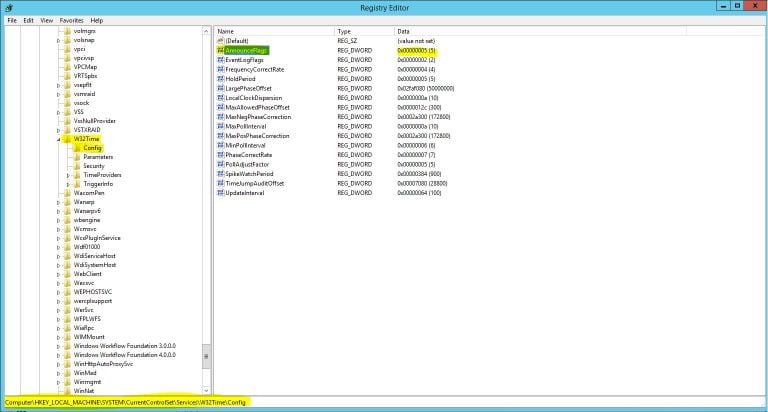The image size is (768, 412).
Task: Click the MaxAllowedPhaseOffset value icon
Action: pyautogui.click(x=220, y=107)
